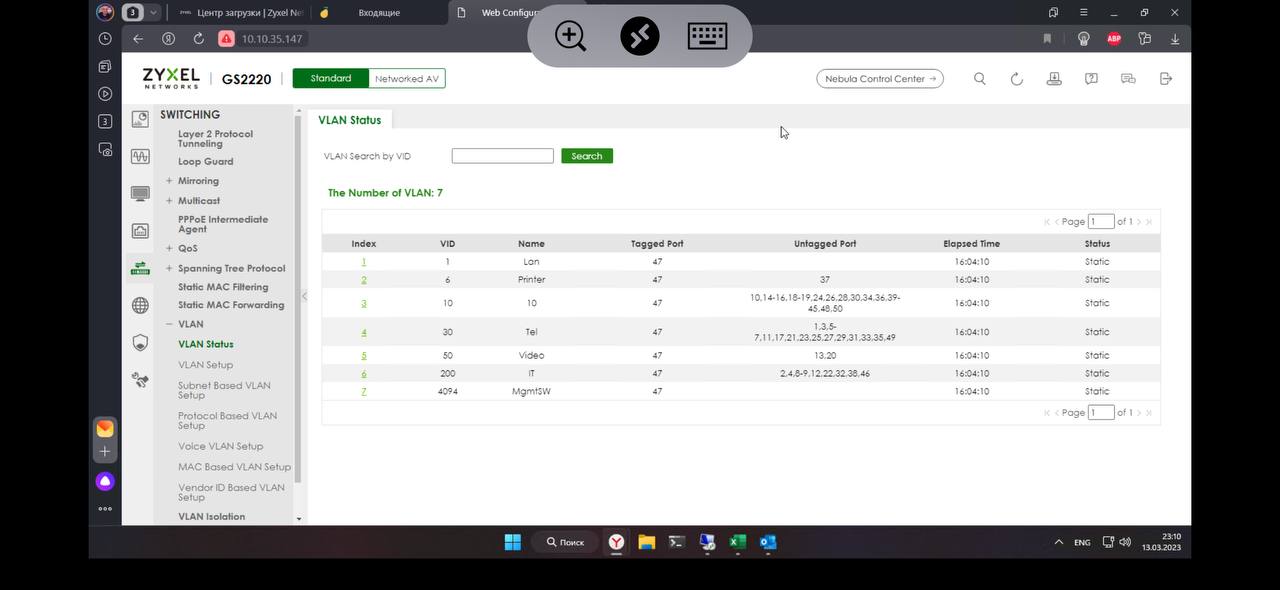Screen dimensions: 1280x590
Task: Open the Monitor waveform icon in sidebar
Action: (140, 156)
